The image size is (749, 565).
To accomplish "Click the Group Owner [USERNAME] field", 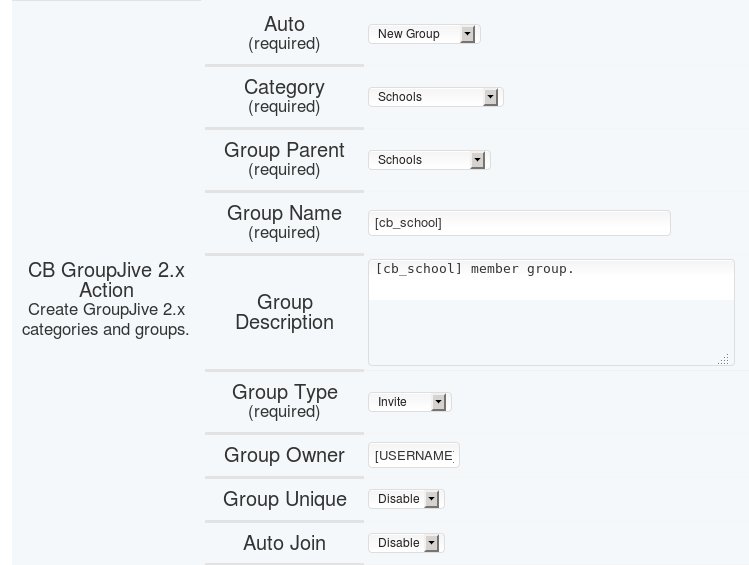I will coord(414,456).
